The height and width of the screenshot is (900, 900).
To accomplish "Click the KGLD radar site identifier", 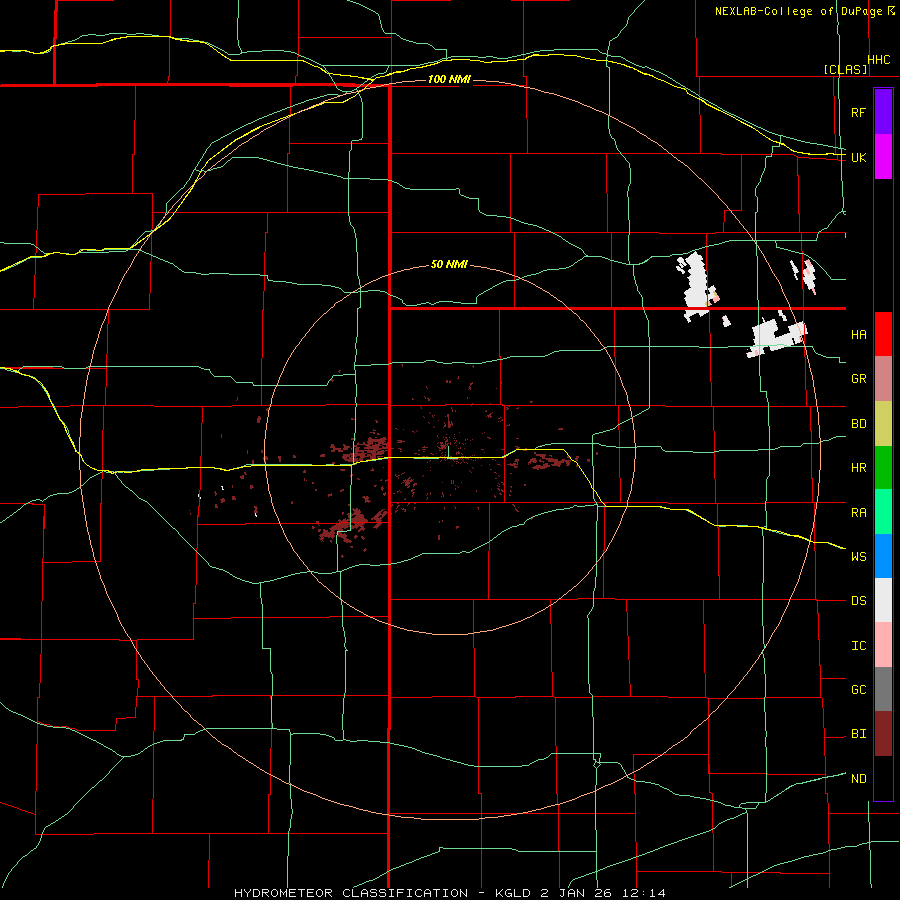I will click(514, 893).
